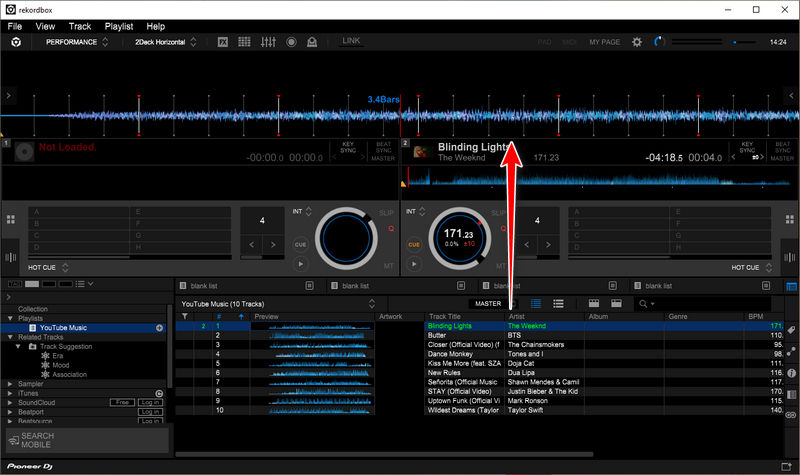Toggle deck 1 BEAT SYNC
800x475 pixels.
click(383, 147)
